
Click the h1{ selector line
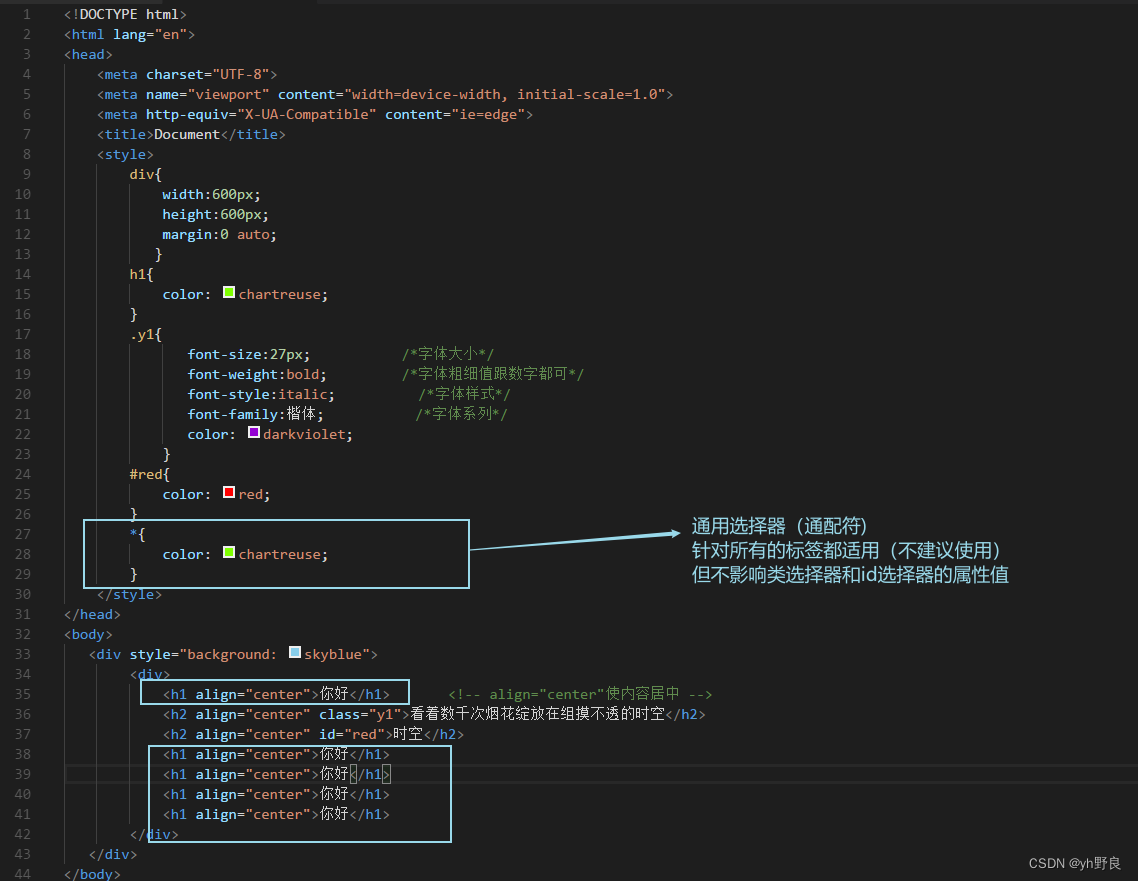click(142, 274)
